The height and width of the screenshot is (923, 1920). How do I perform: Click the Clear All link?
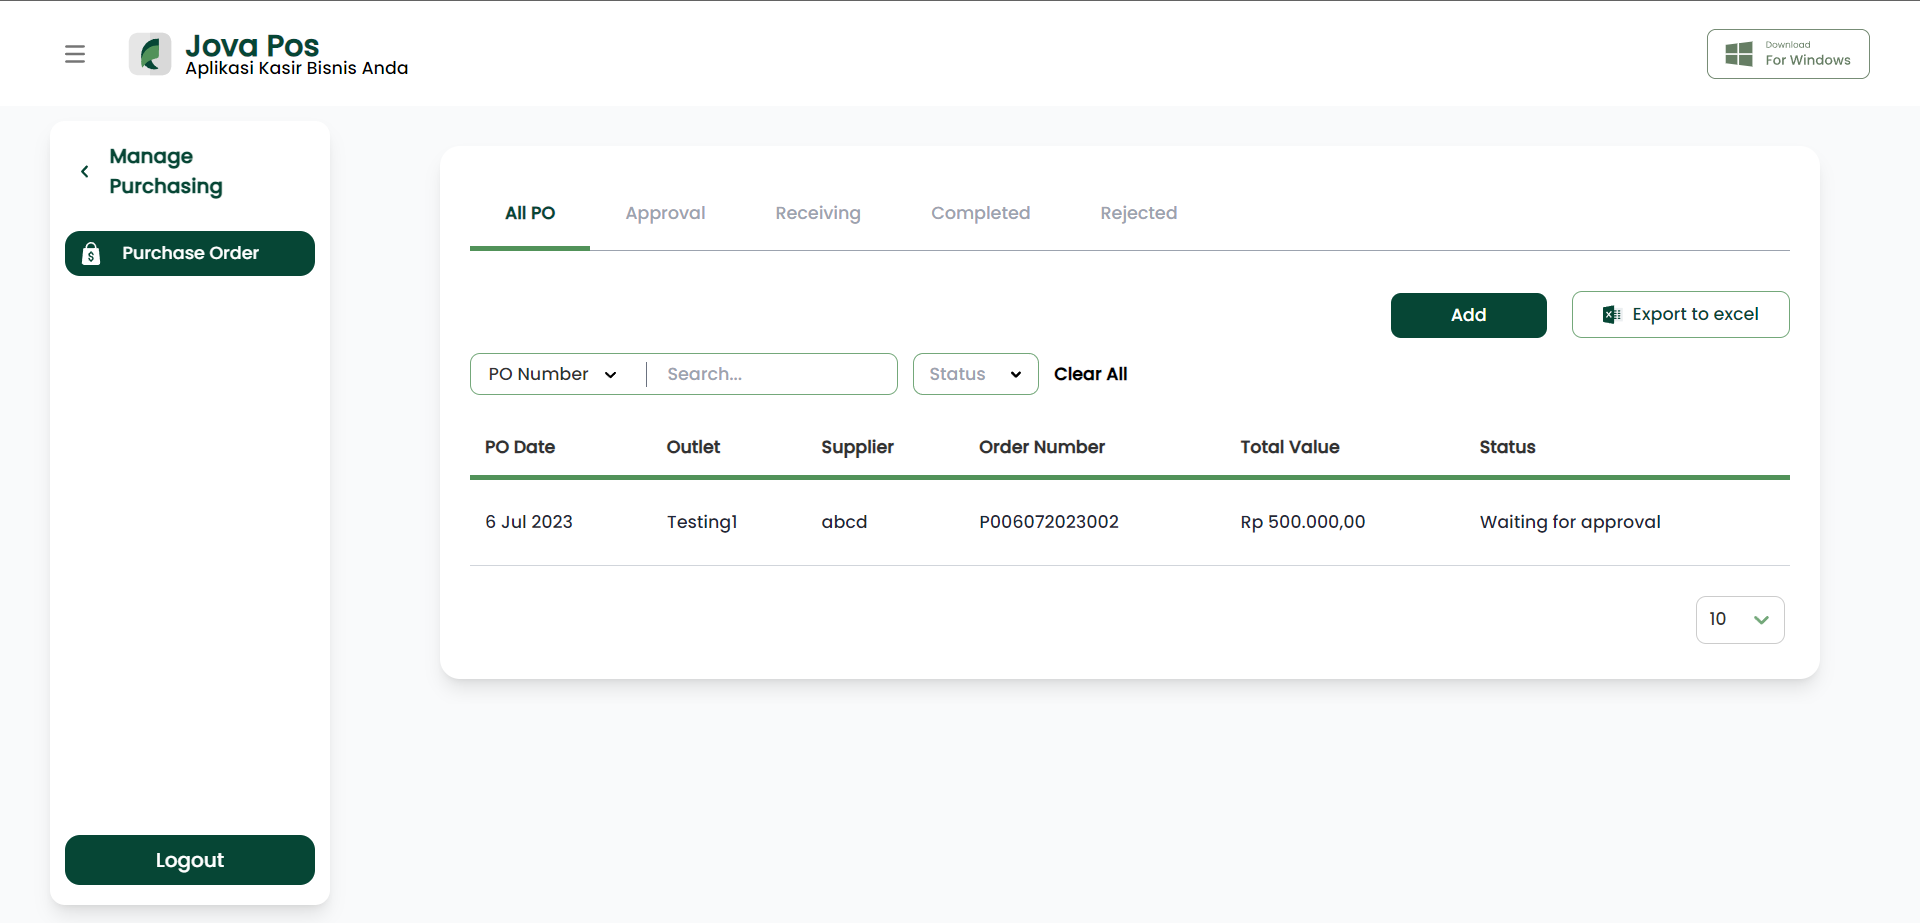click(1090, 374)
